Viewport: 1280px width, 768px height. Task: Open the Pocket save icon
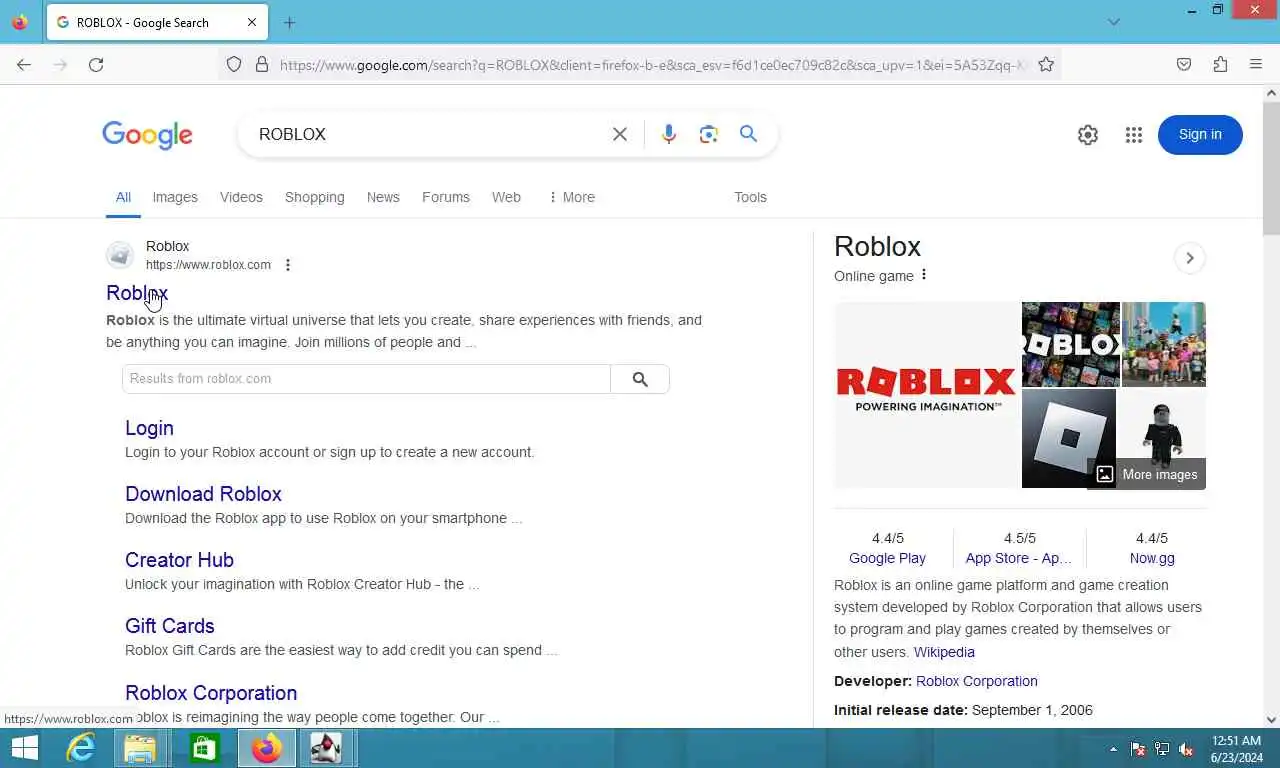click(x=1184, y=64)
